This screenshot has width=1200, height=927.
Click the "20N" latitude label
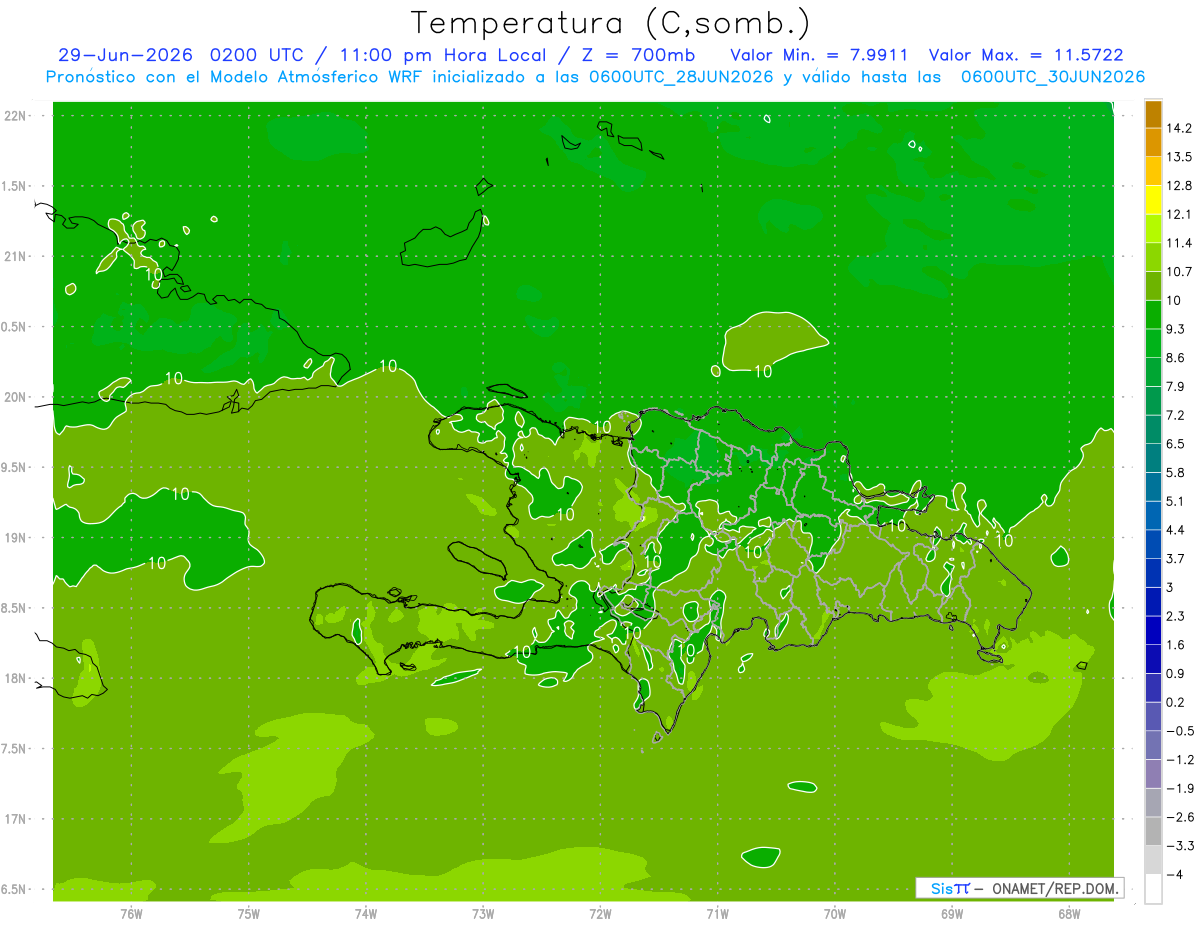pyautogui.click(x=15, y=397)
